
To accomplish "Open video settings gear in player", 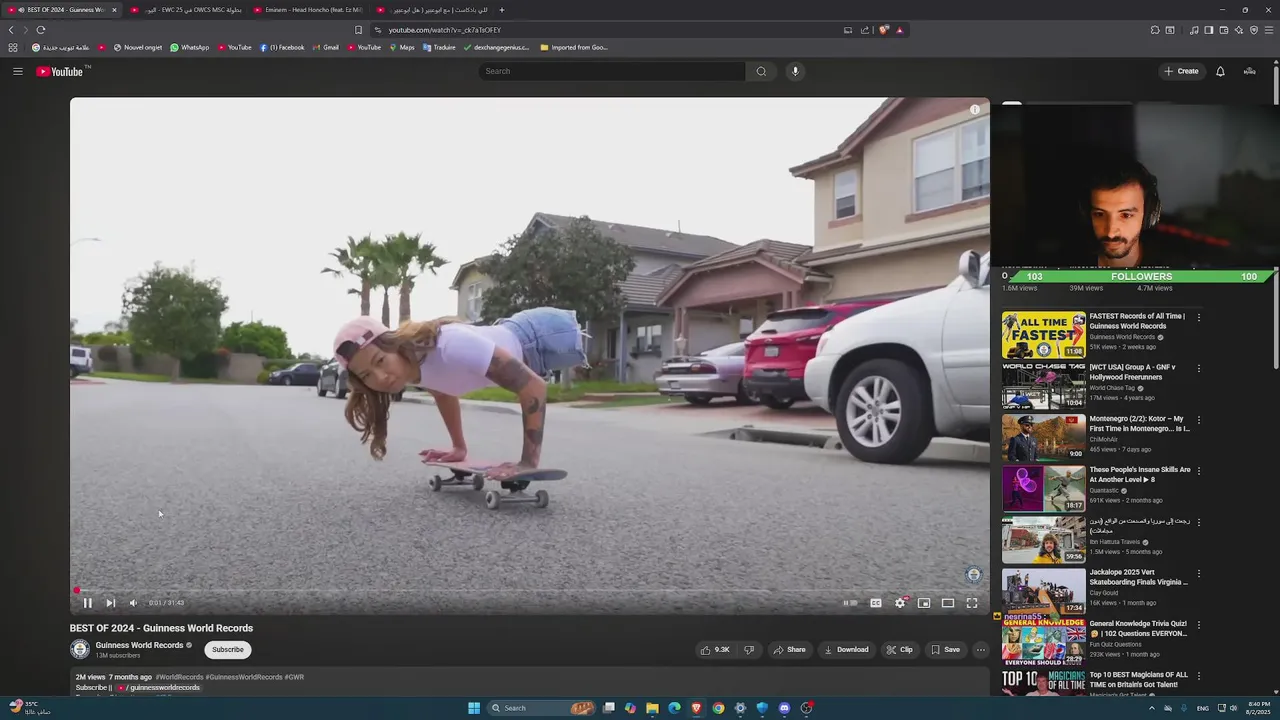I will click(x=900, y=603).
